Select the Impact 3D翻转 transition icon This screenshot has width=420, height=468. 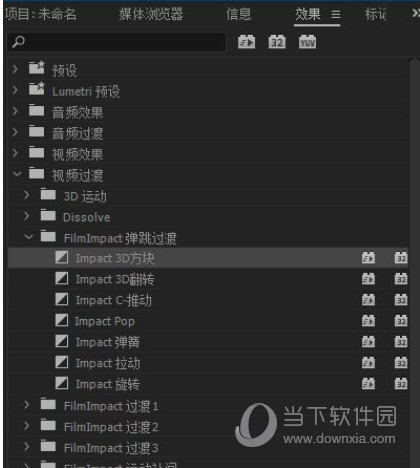tap(62, 278)
